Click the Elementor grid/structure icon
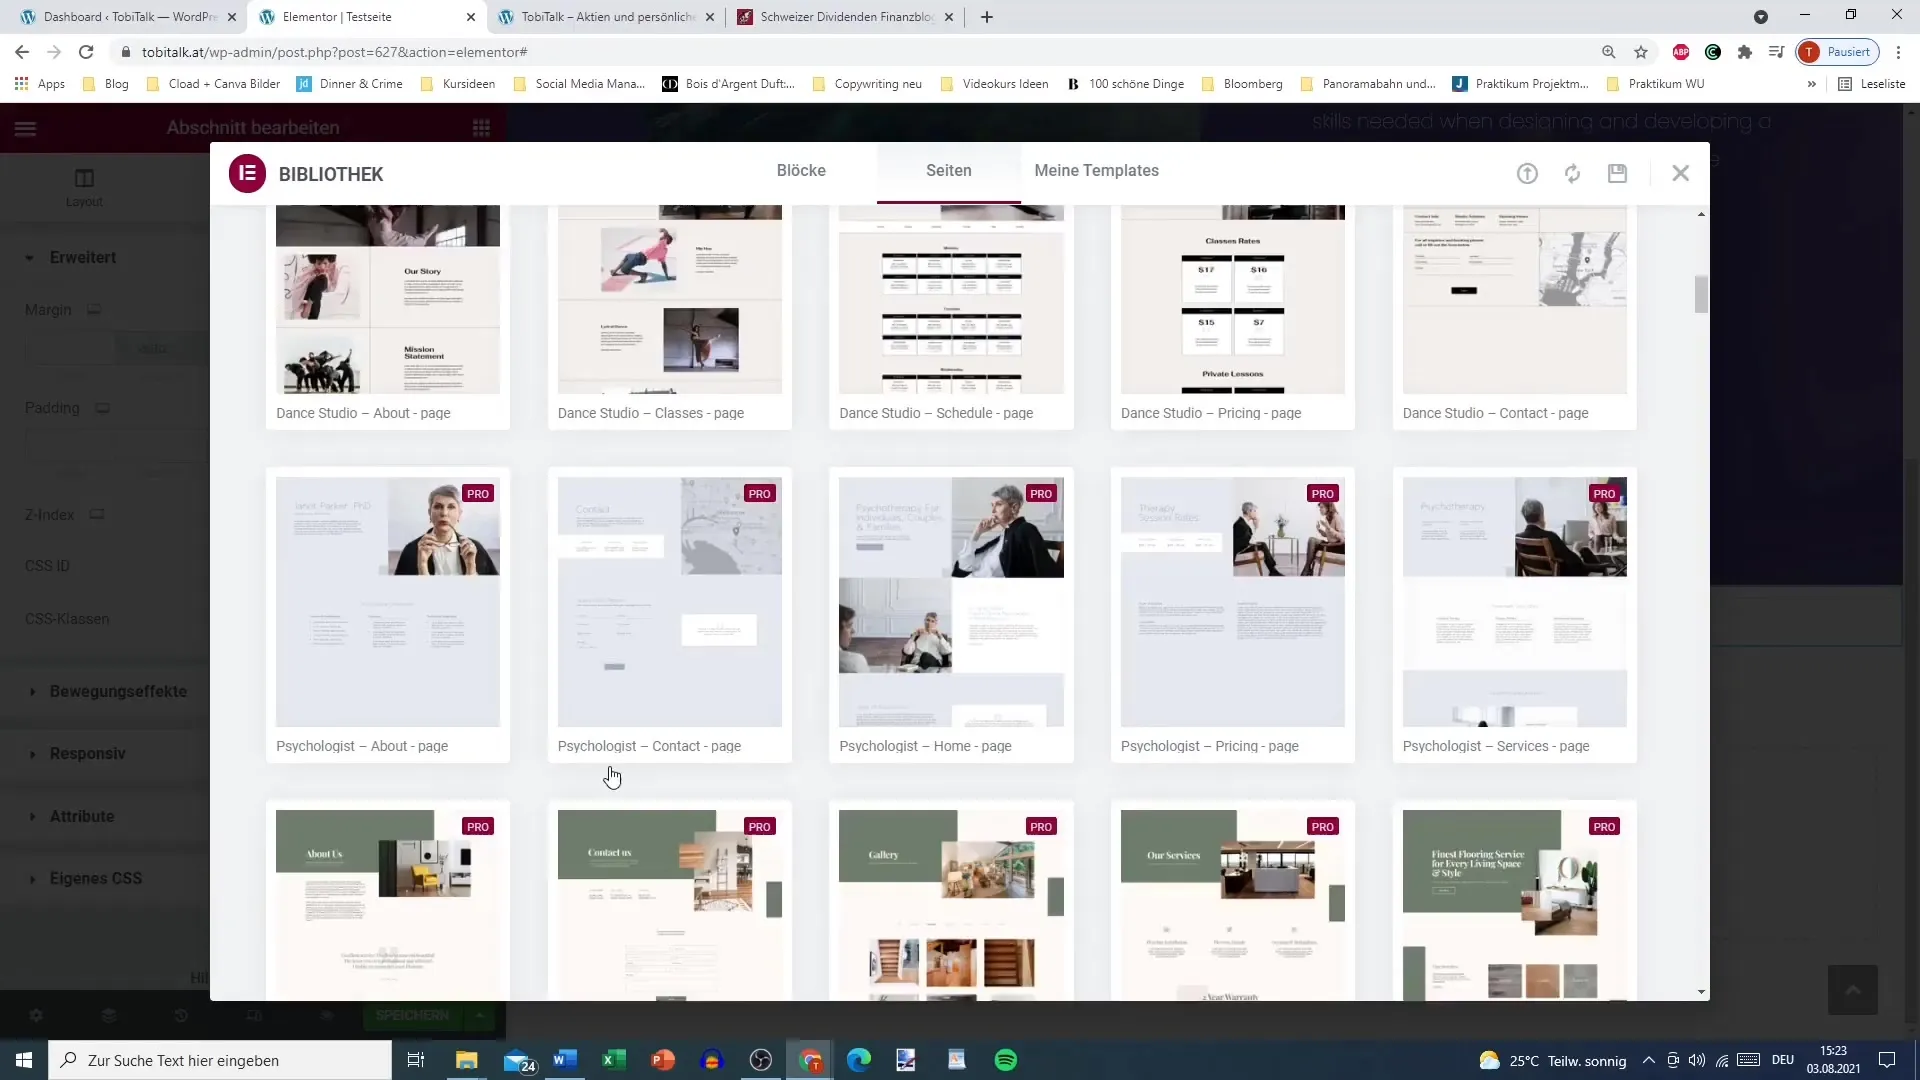The width and height of the screenshot is (1920, 1080). pyautogui.click(x=483, y=128)
